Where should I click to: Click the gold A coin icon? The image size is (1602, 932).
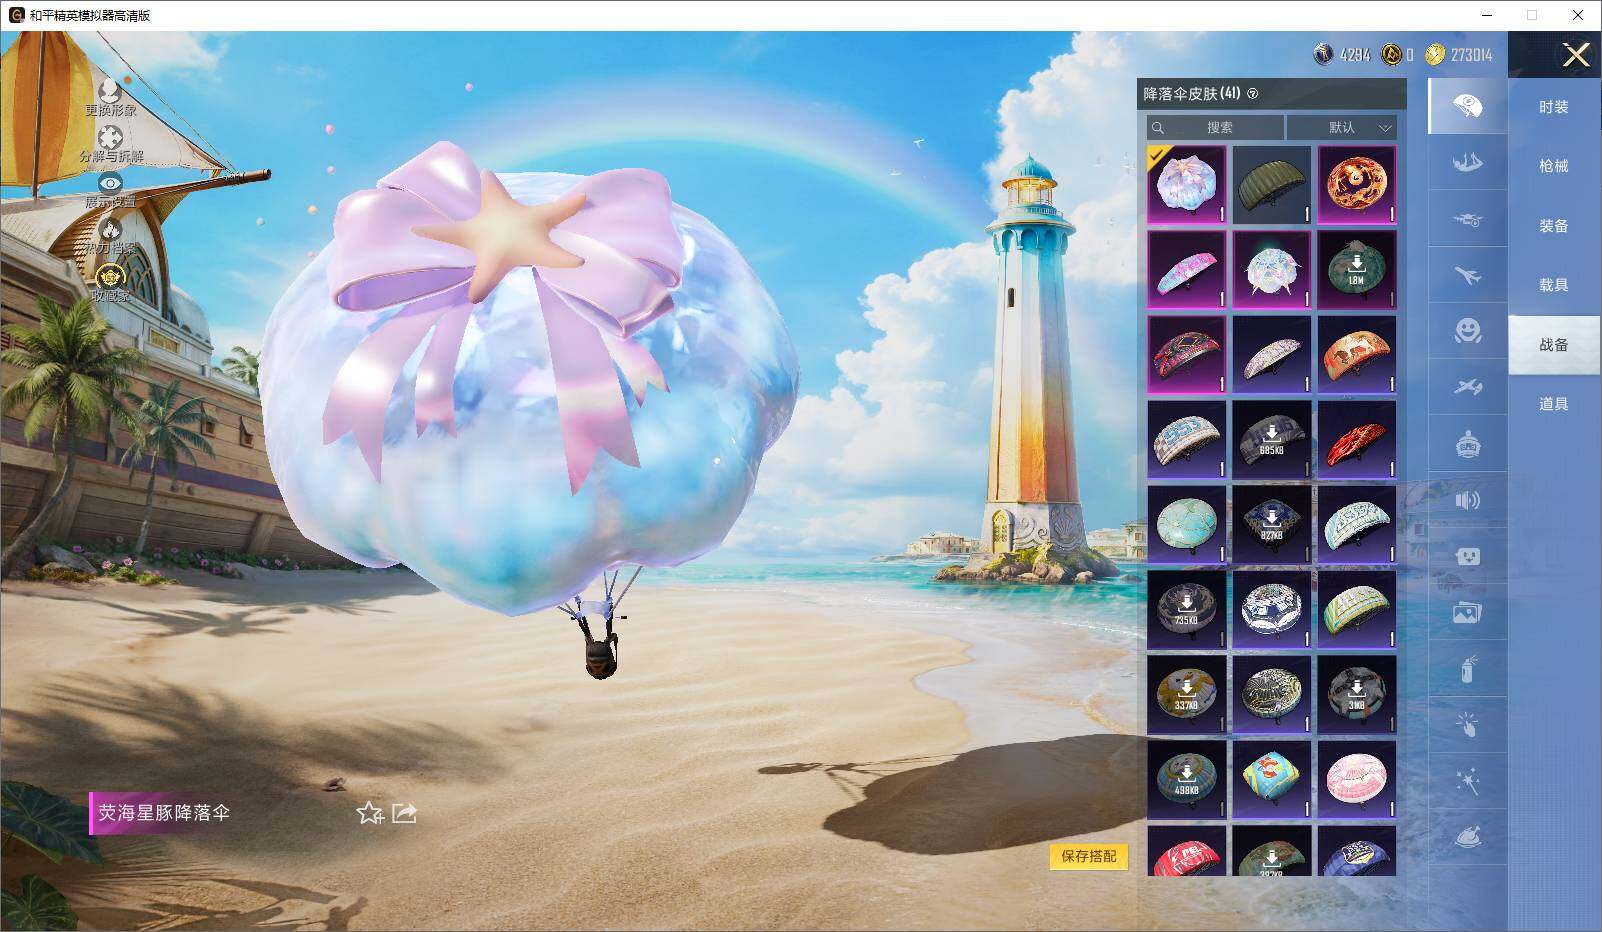click(1391, 55)
